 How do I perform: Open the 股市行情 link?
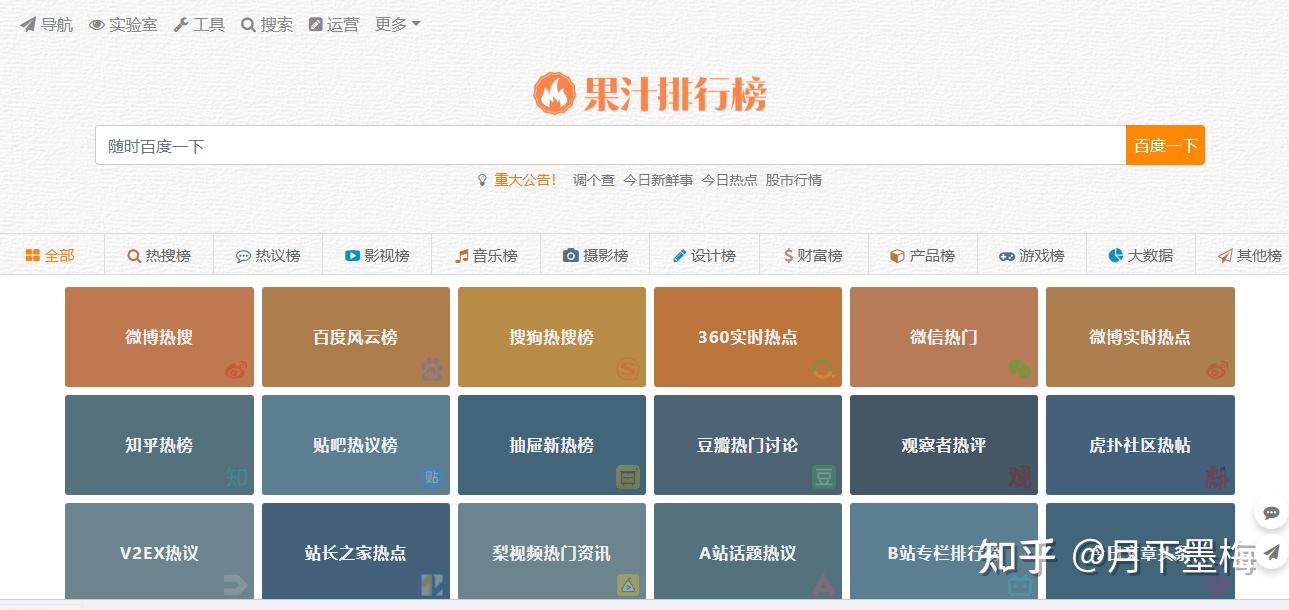click(794, 180)
